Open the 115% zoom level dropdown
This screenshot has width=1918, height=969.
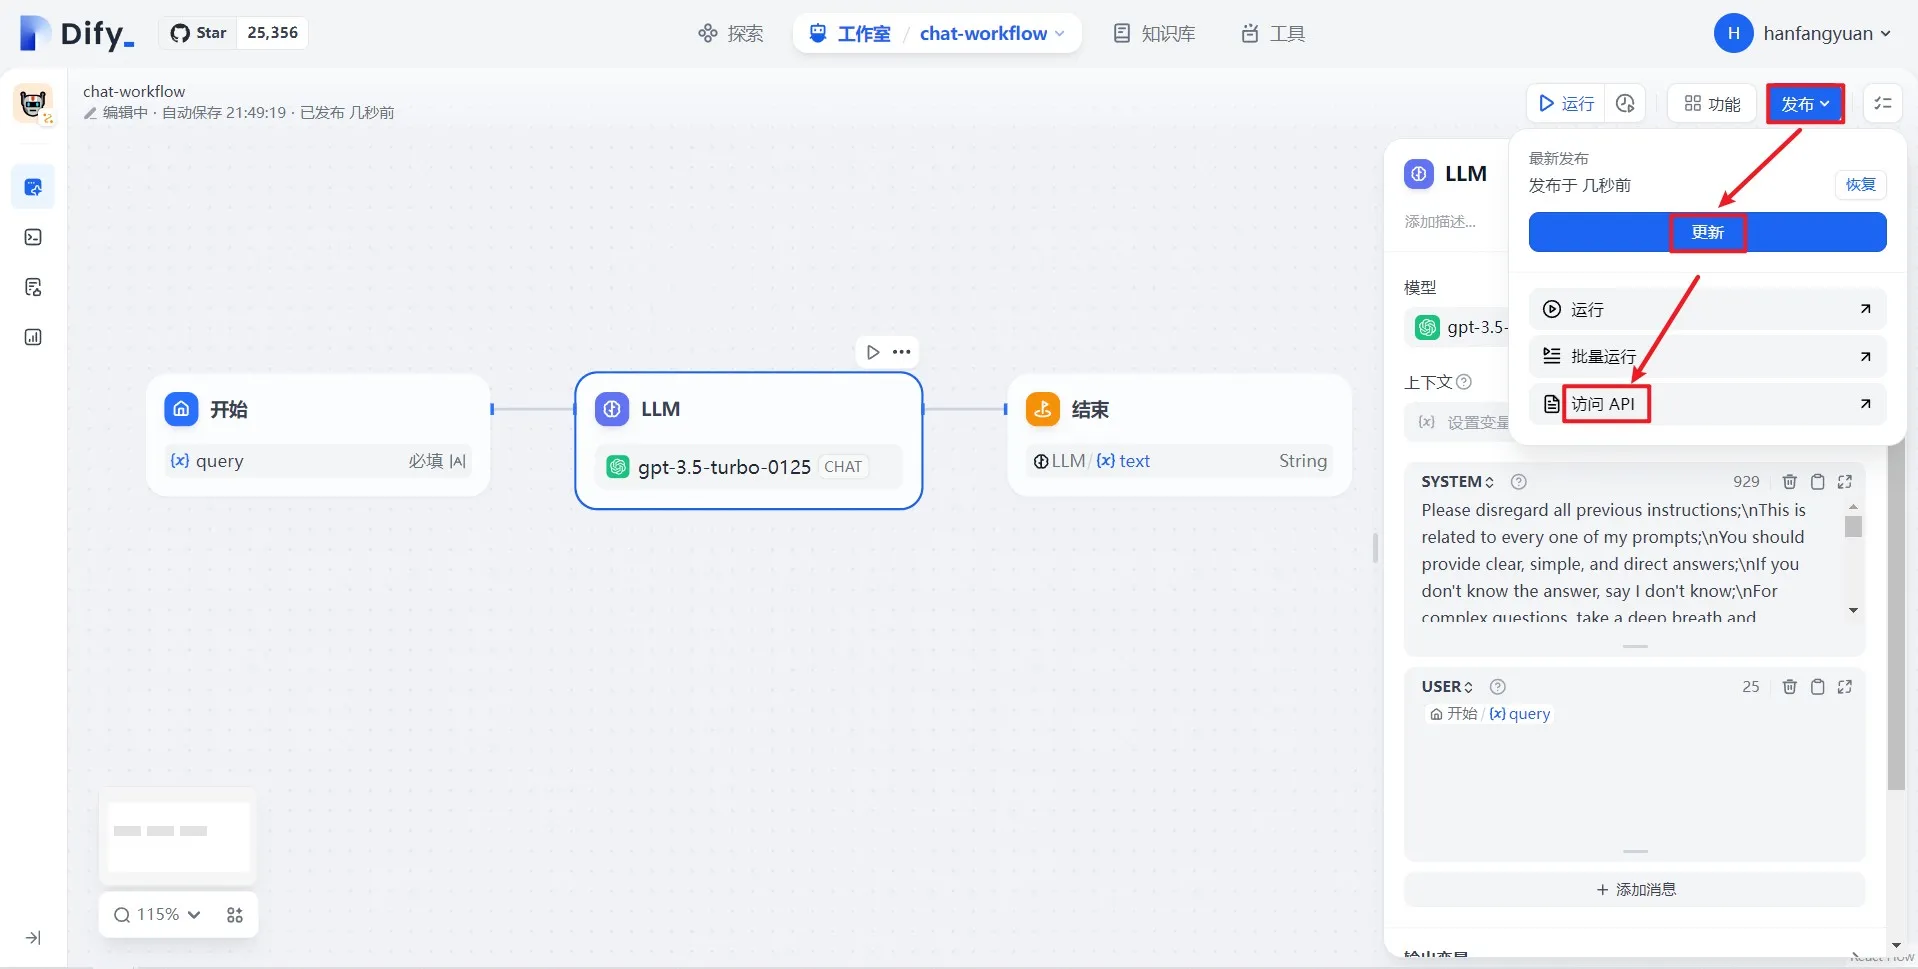coord(159,915)
